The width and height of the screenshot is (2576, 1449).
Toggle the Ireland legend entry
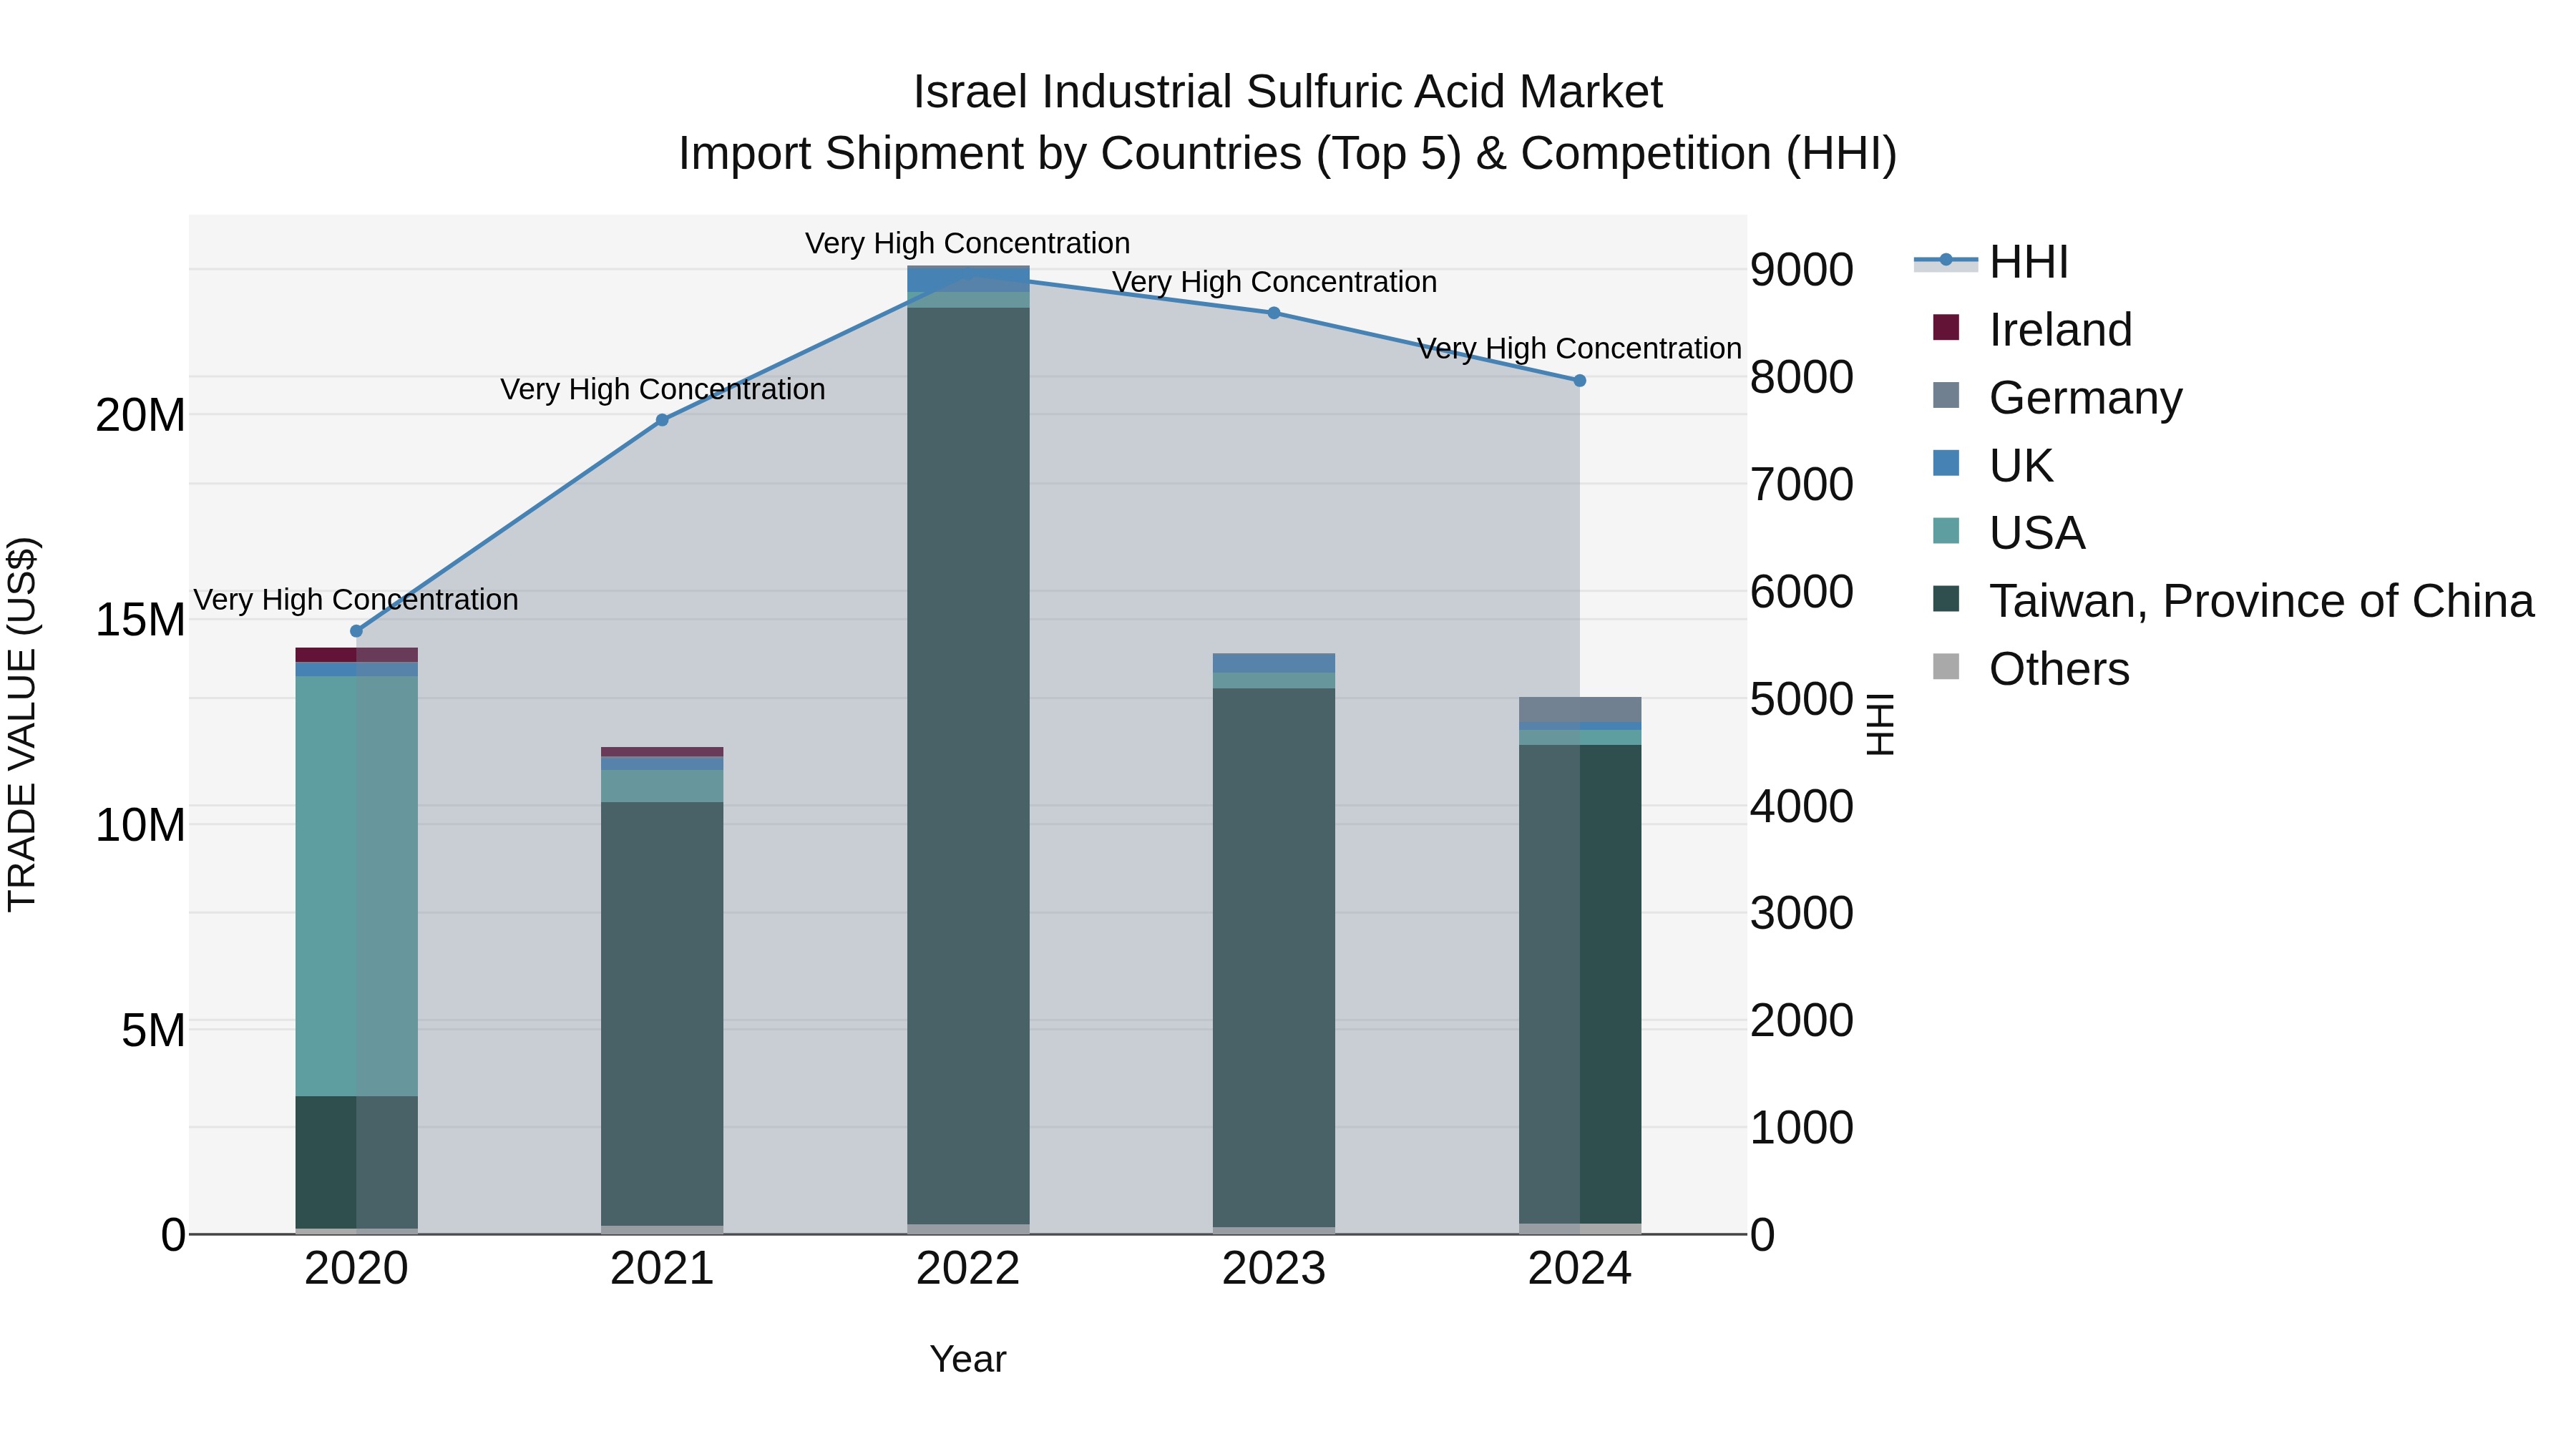[2033, 330]
